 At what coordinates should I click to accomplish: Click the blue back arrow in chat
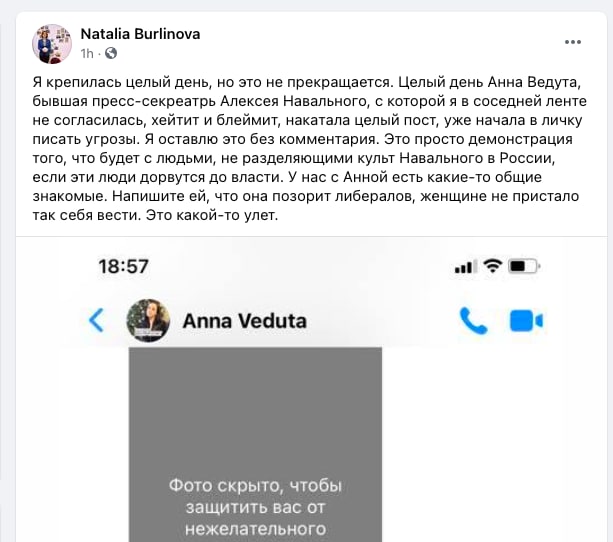[96, 320]
